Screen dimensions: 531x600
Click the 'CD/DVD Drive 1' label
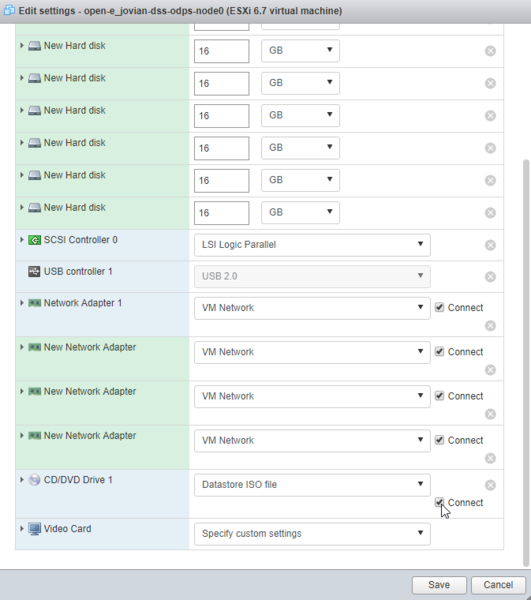coord(78,480)
